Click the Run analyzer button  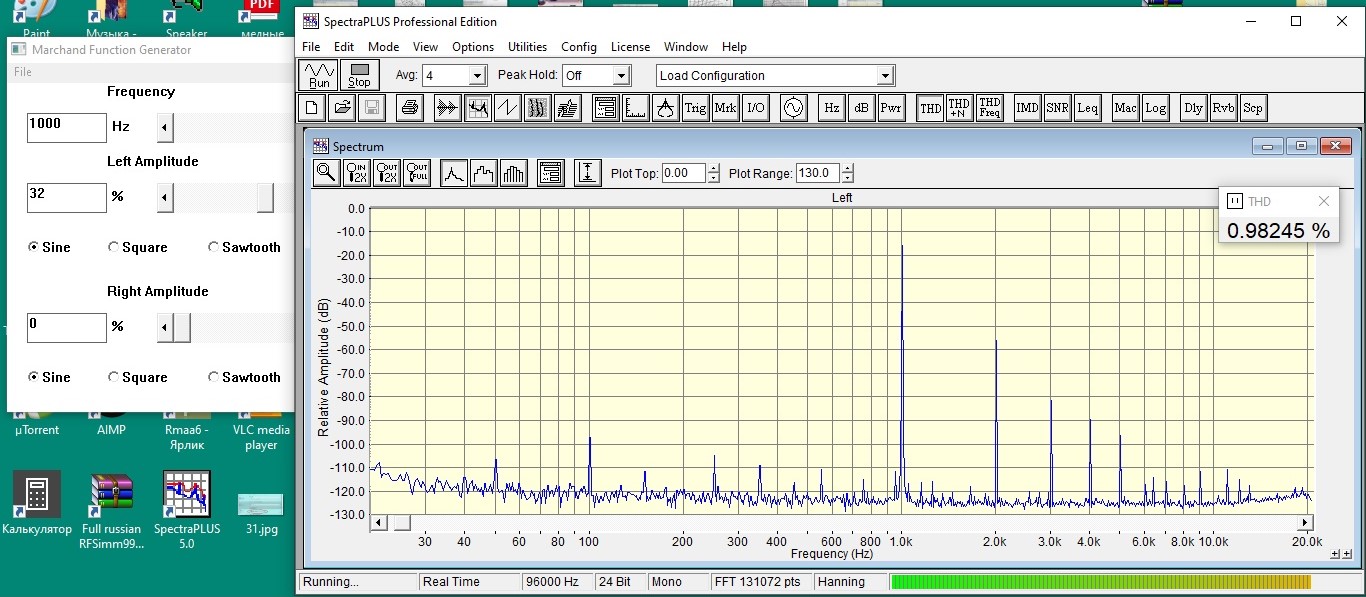319,75
